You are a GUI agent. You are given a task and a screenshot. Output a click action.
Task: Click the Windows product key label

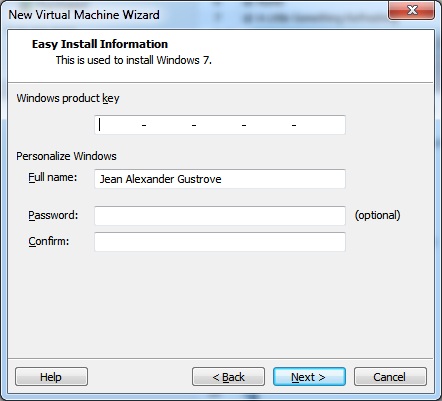pos(68,98)
